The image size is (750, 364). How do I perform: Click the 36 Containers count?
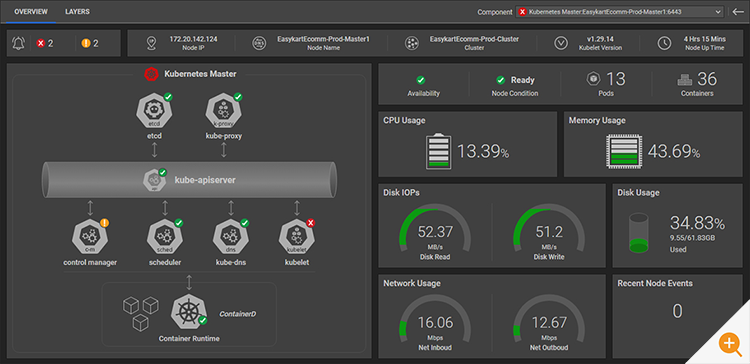pyautogui.click(x=707, y=79)
